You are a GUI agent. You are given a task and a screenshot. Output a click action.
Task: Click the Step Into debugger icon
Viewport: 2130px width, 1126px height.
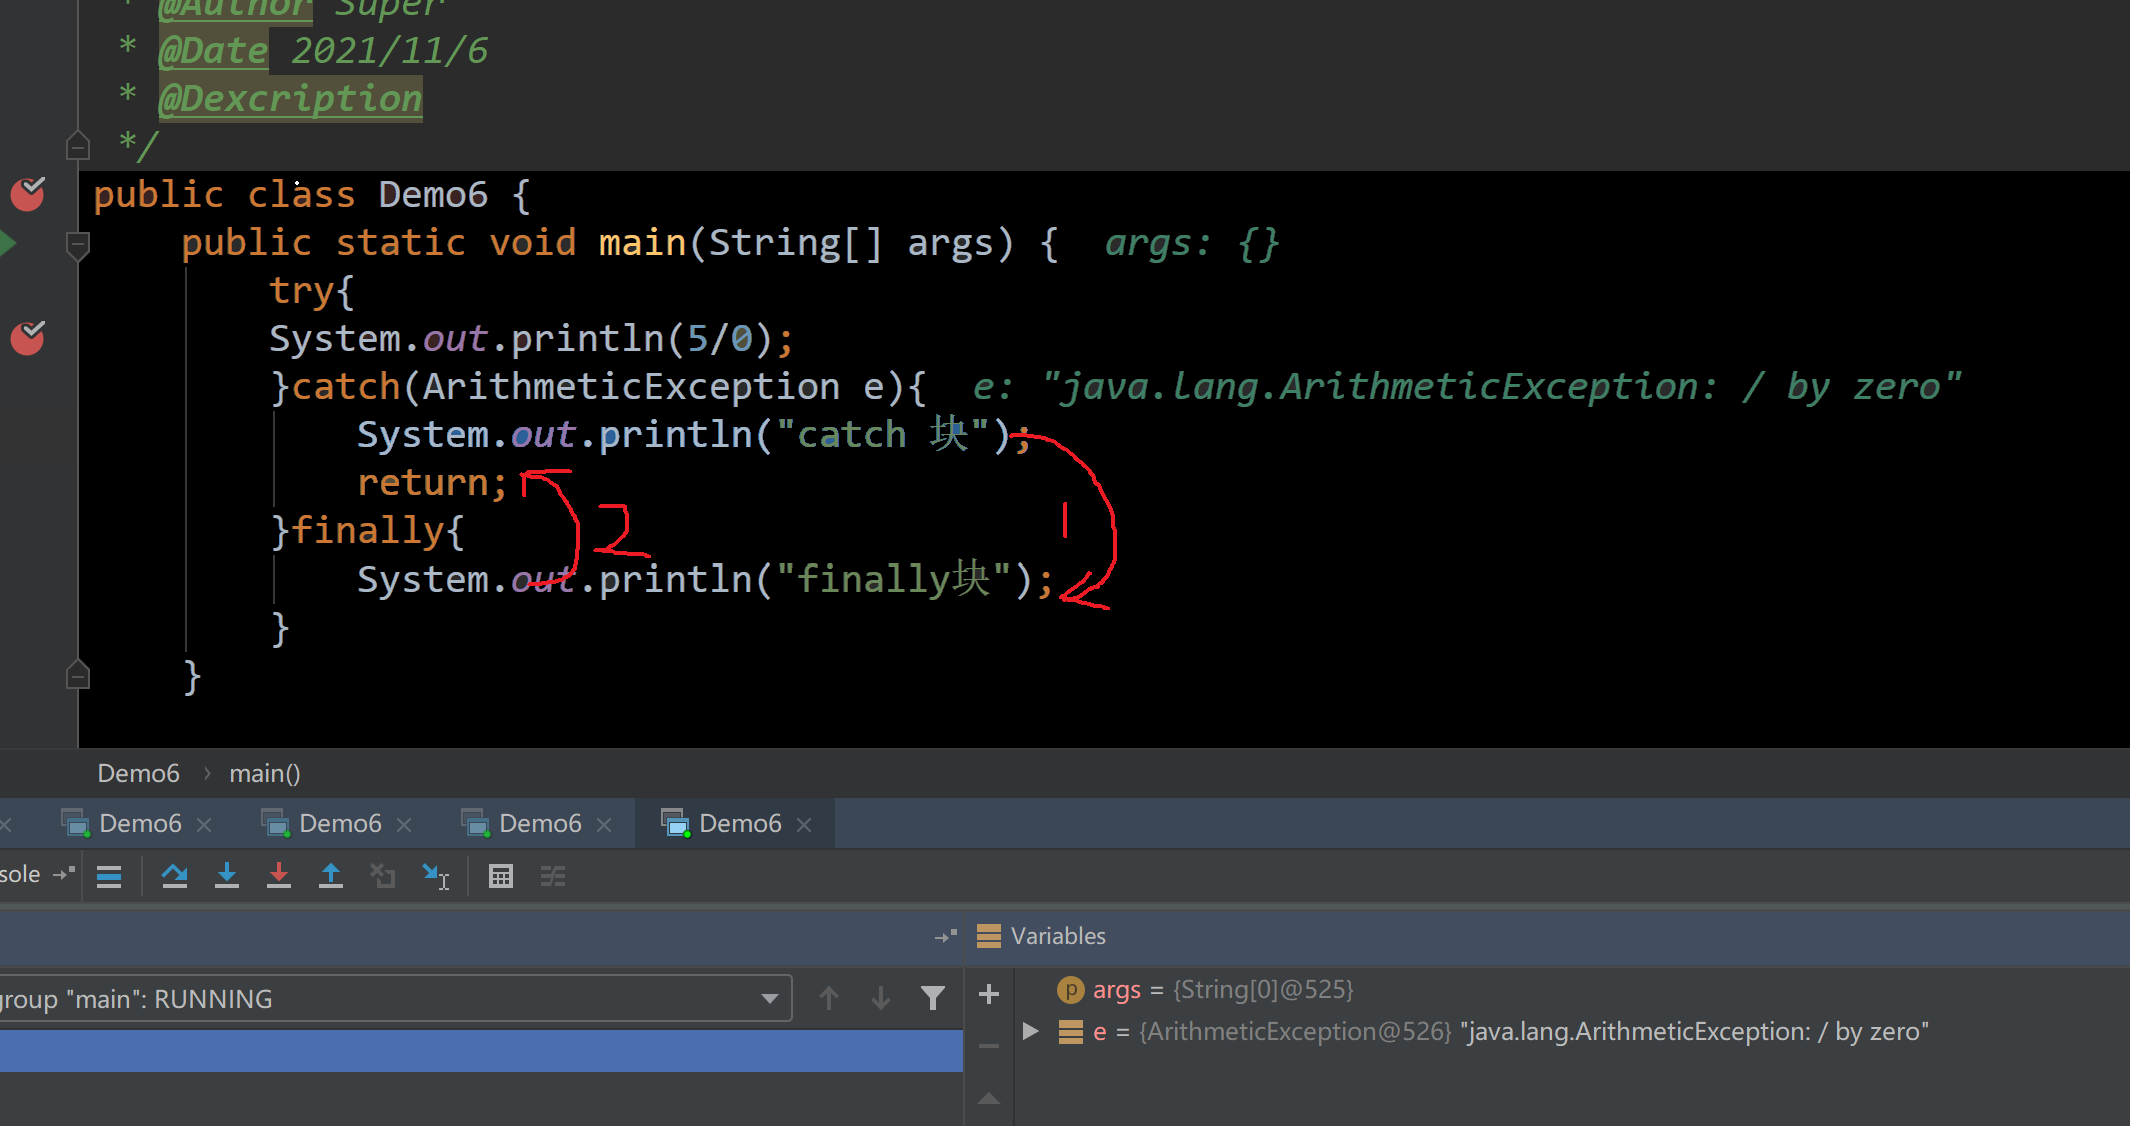[227, 876]
